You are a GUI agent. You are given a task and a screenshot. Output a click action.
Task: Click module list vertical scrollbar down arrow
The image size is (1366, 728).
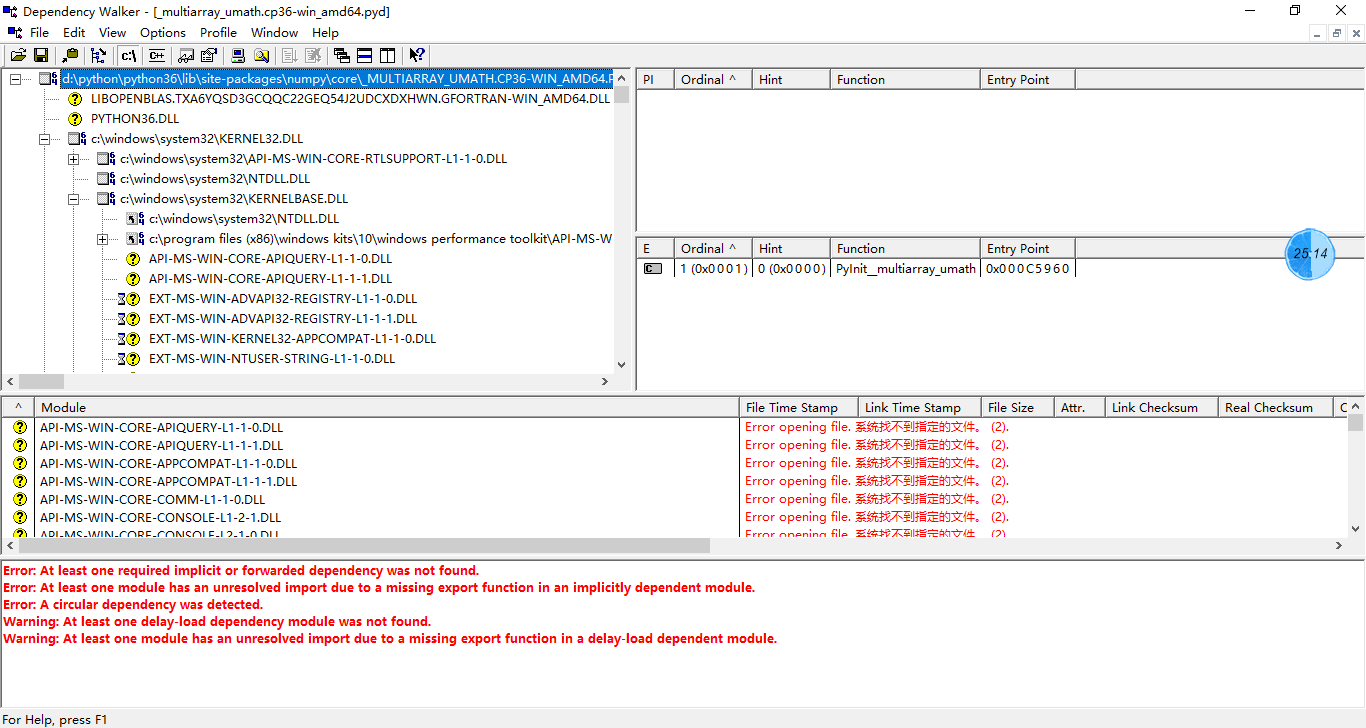[x=1356, y=529]
